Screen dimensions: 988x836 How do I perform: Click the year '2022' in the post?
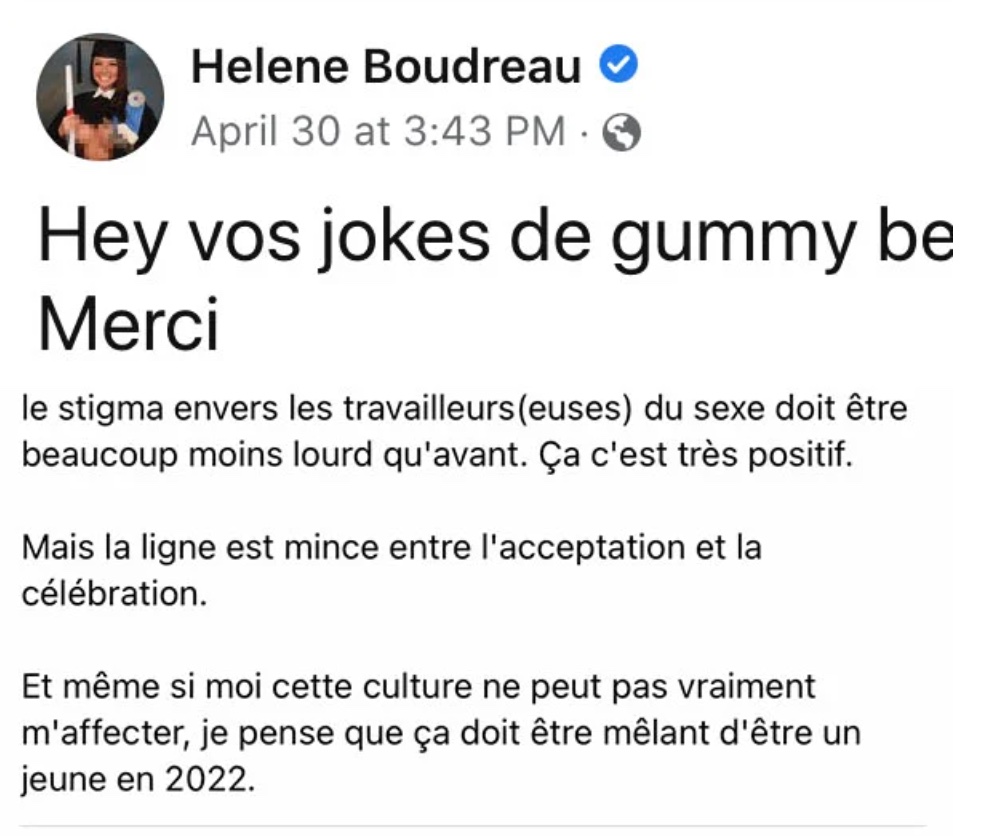(x=205, y=779)
